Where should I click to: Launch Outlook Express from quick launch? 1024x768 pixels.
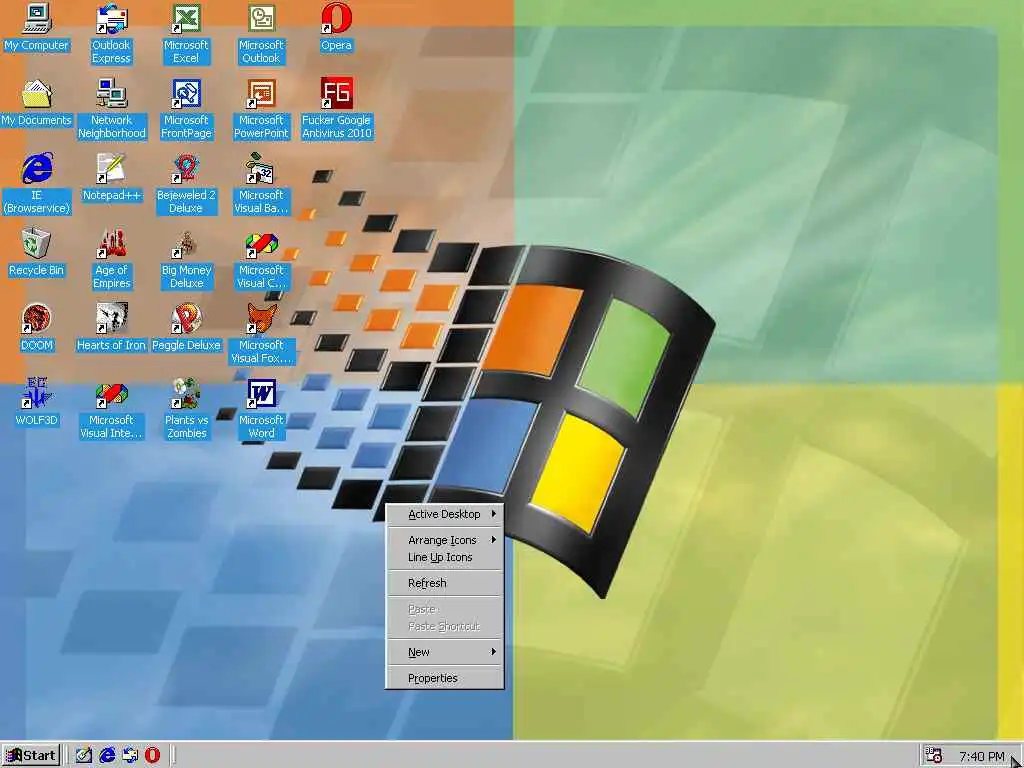pos(130,756)
